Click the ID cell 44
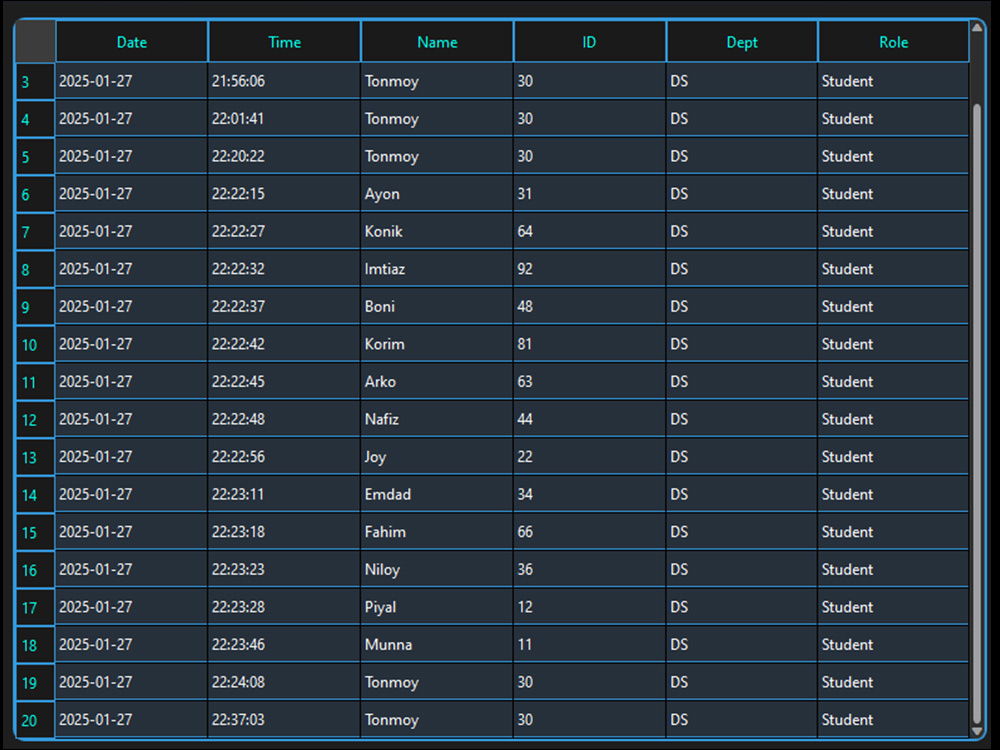Screen dimensions: 1000x750 click(x=589, y=420)
